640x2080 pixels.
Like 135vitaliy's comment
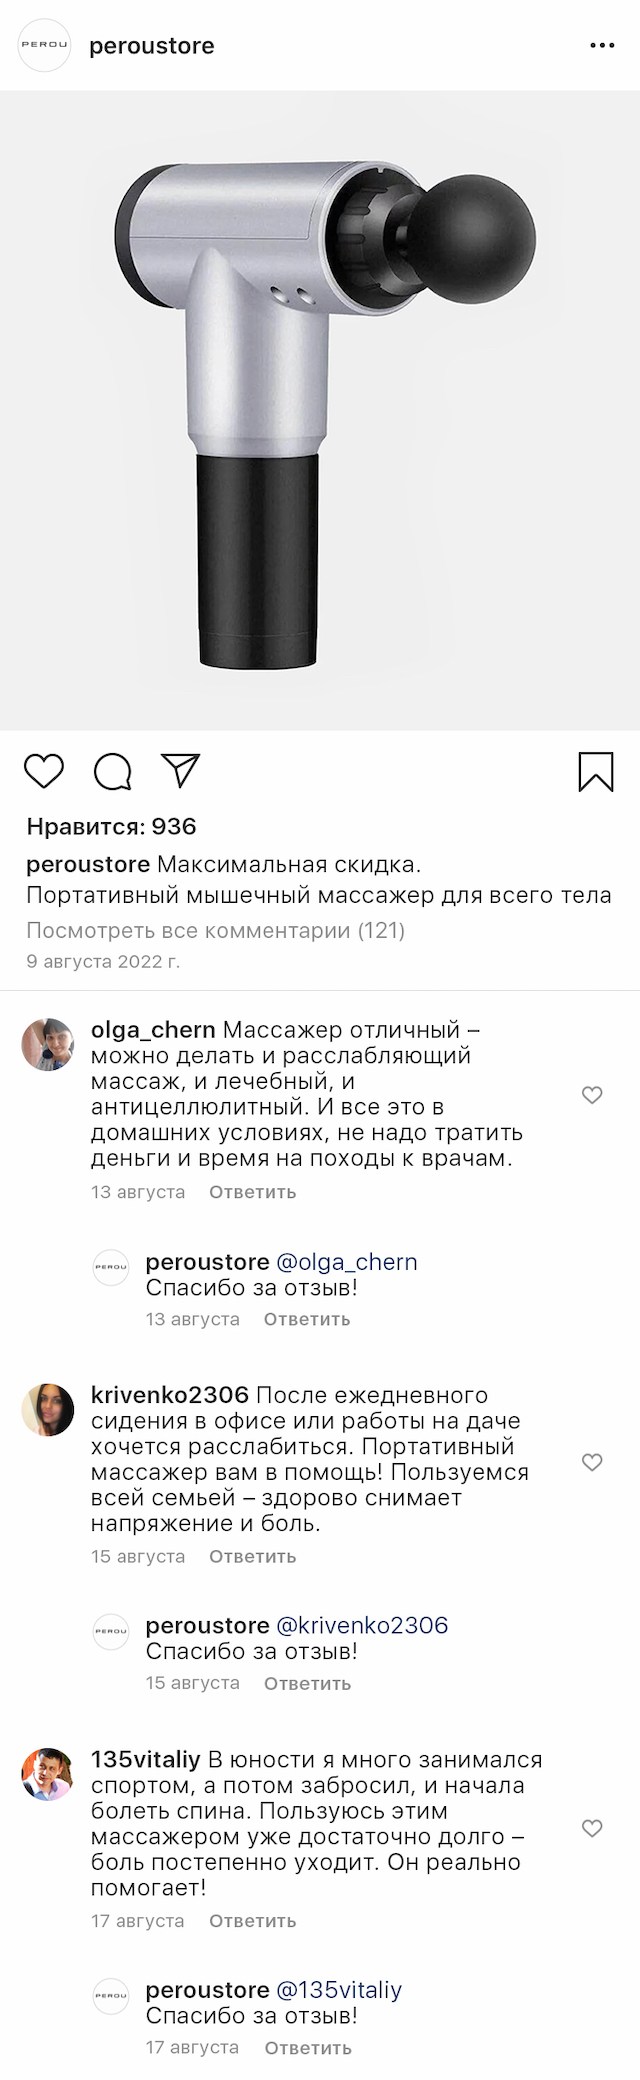[x=592, y=1828]
